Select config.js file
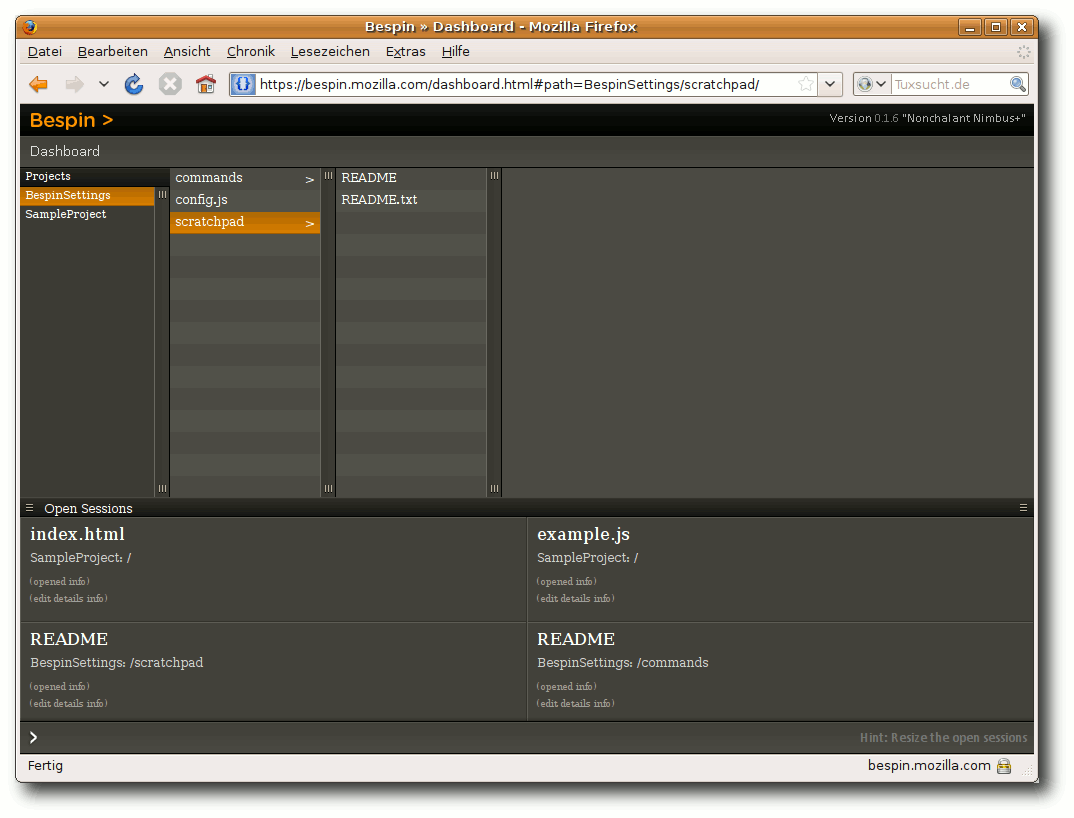Image resolution: width=1074 pixels, height=818 pixels. (x=245, y=199)
